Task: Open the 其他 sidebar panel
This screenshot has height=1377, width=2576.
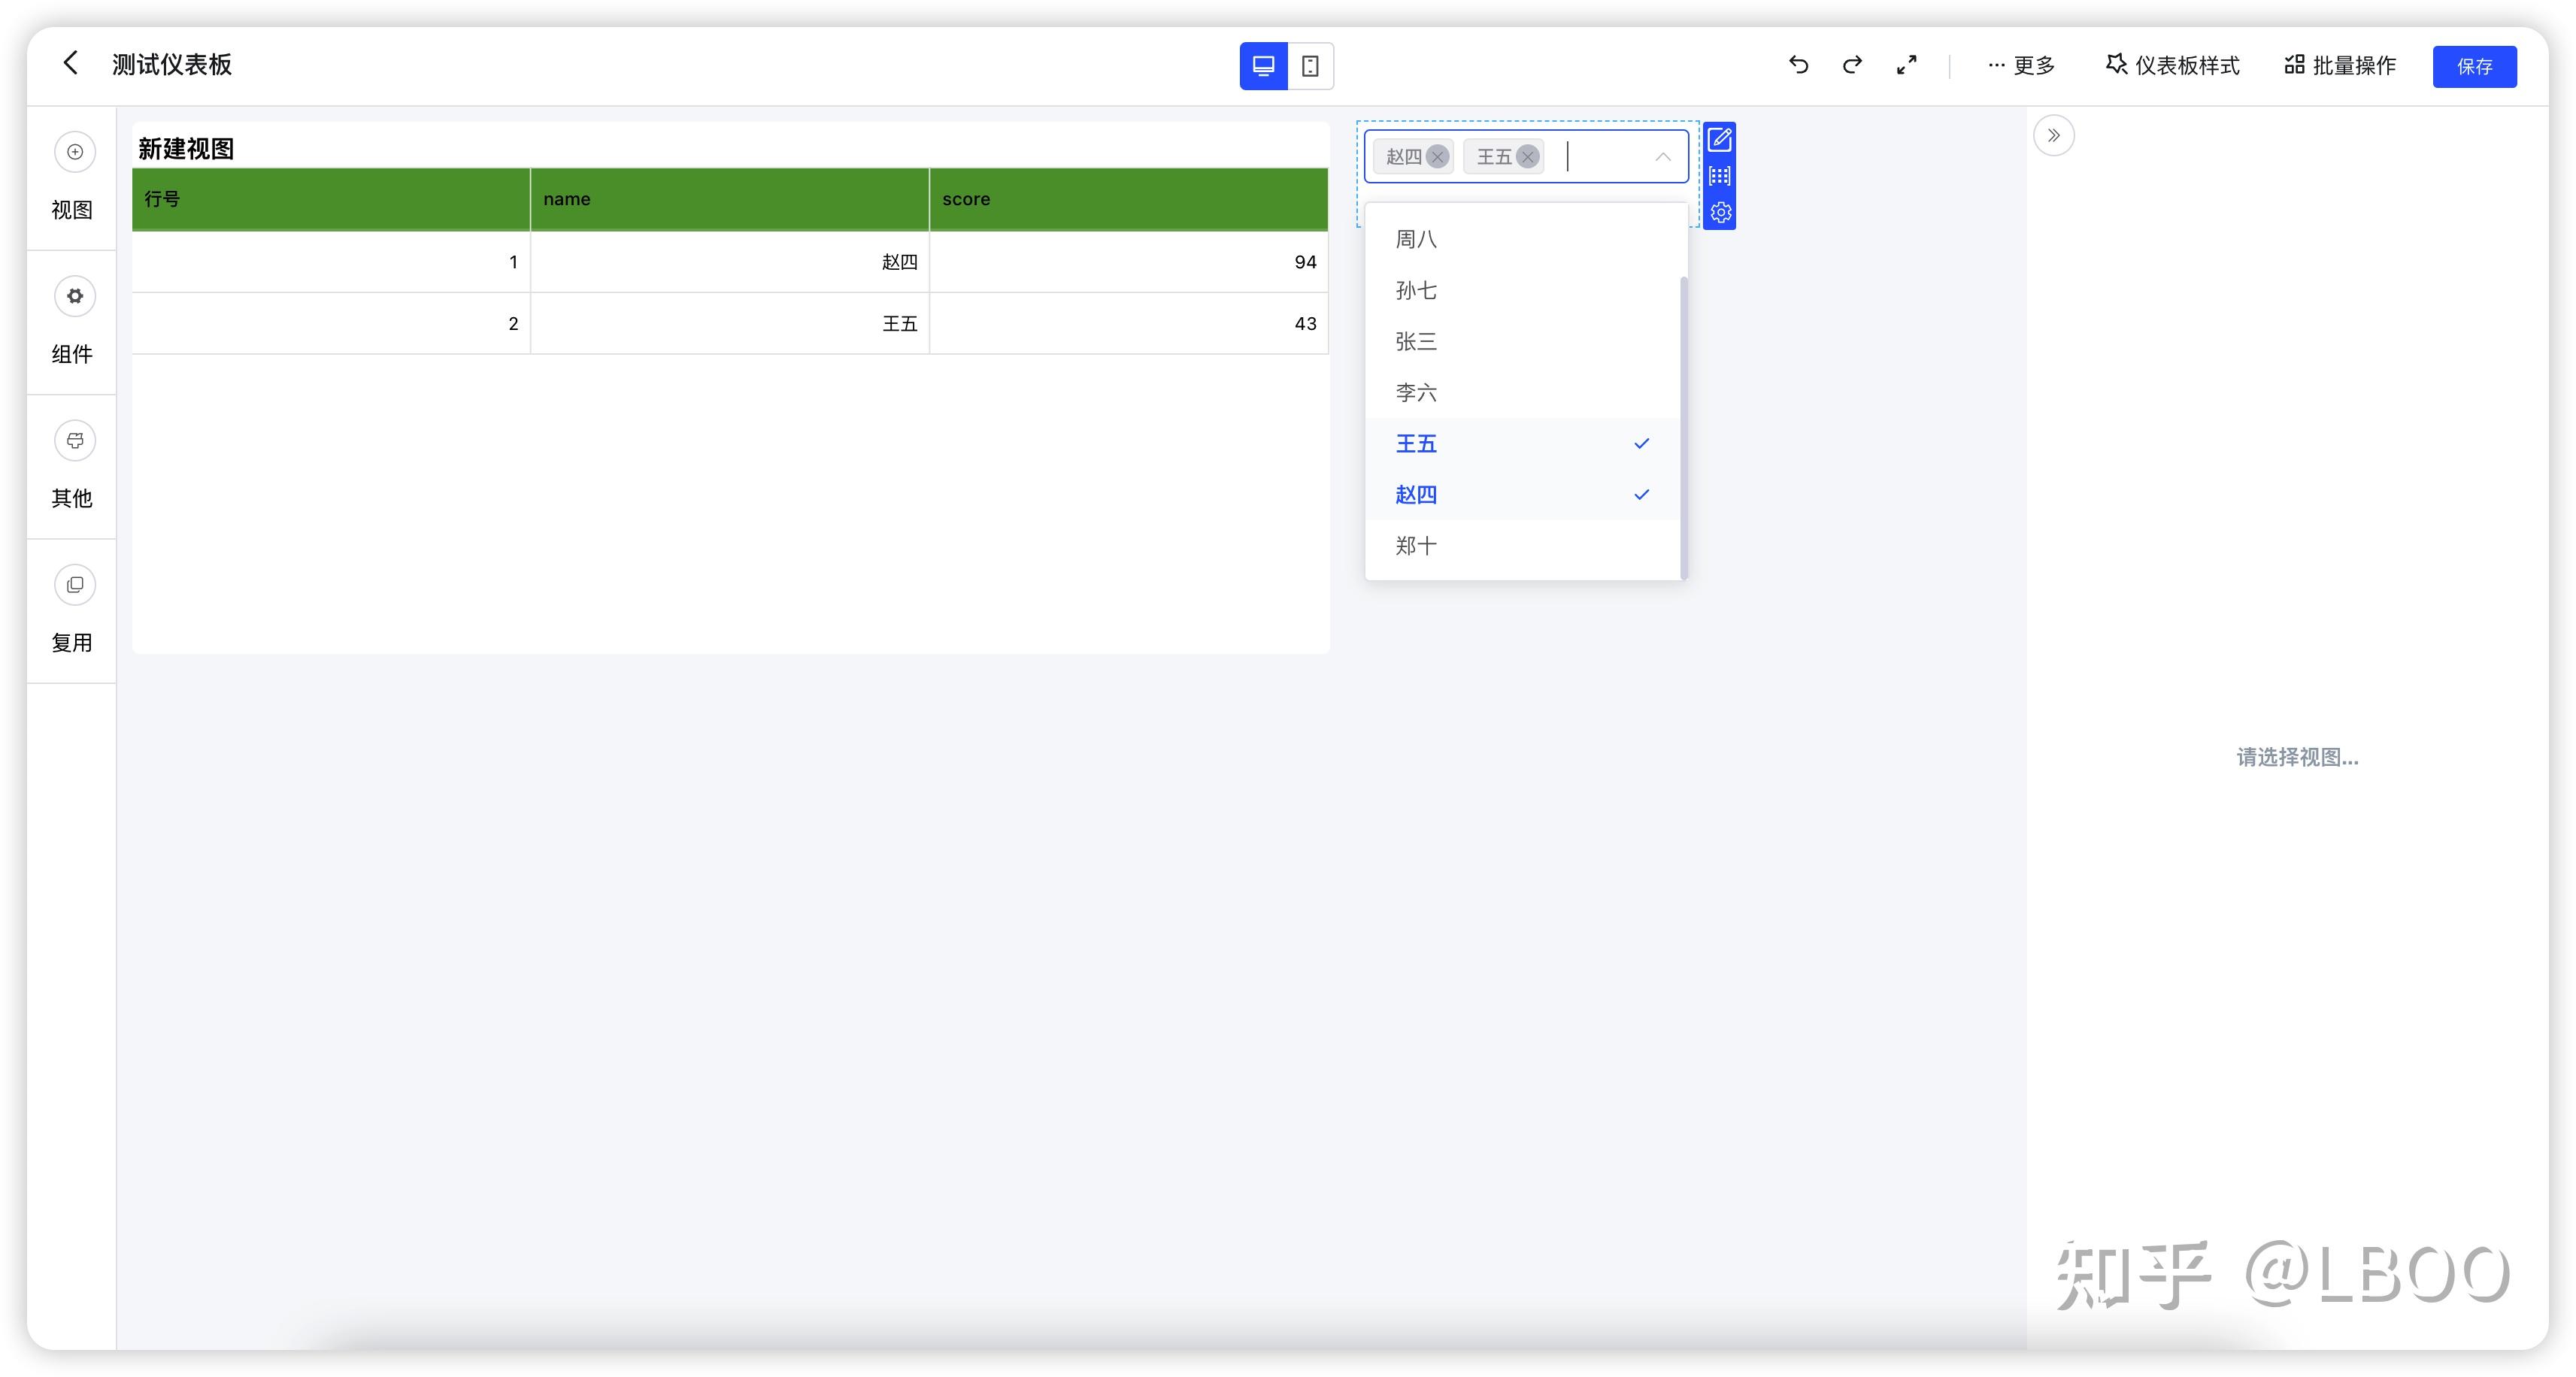Action: (74, 441)
